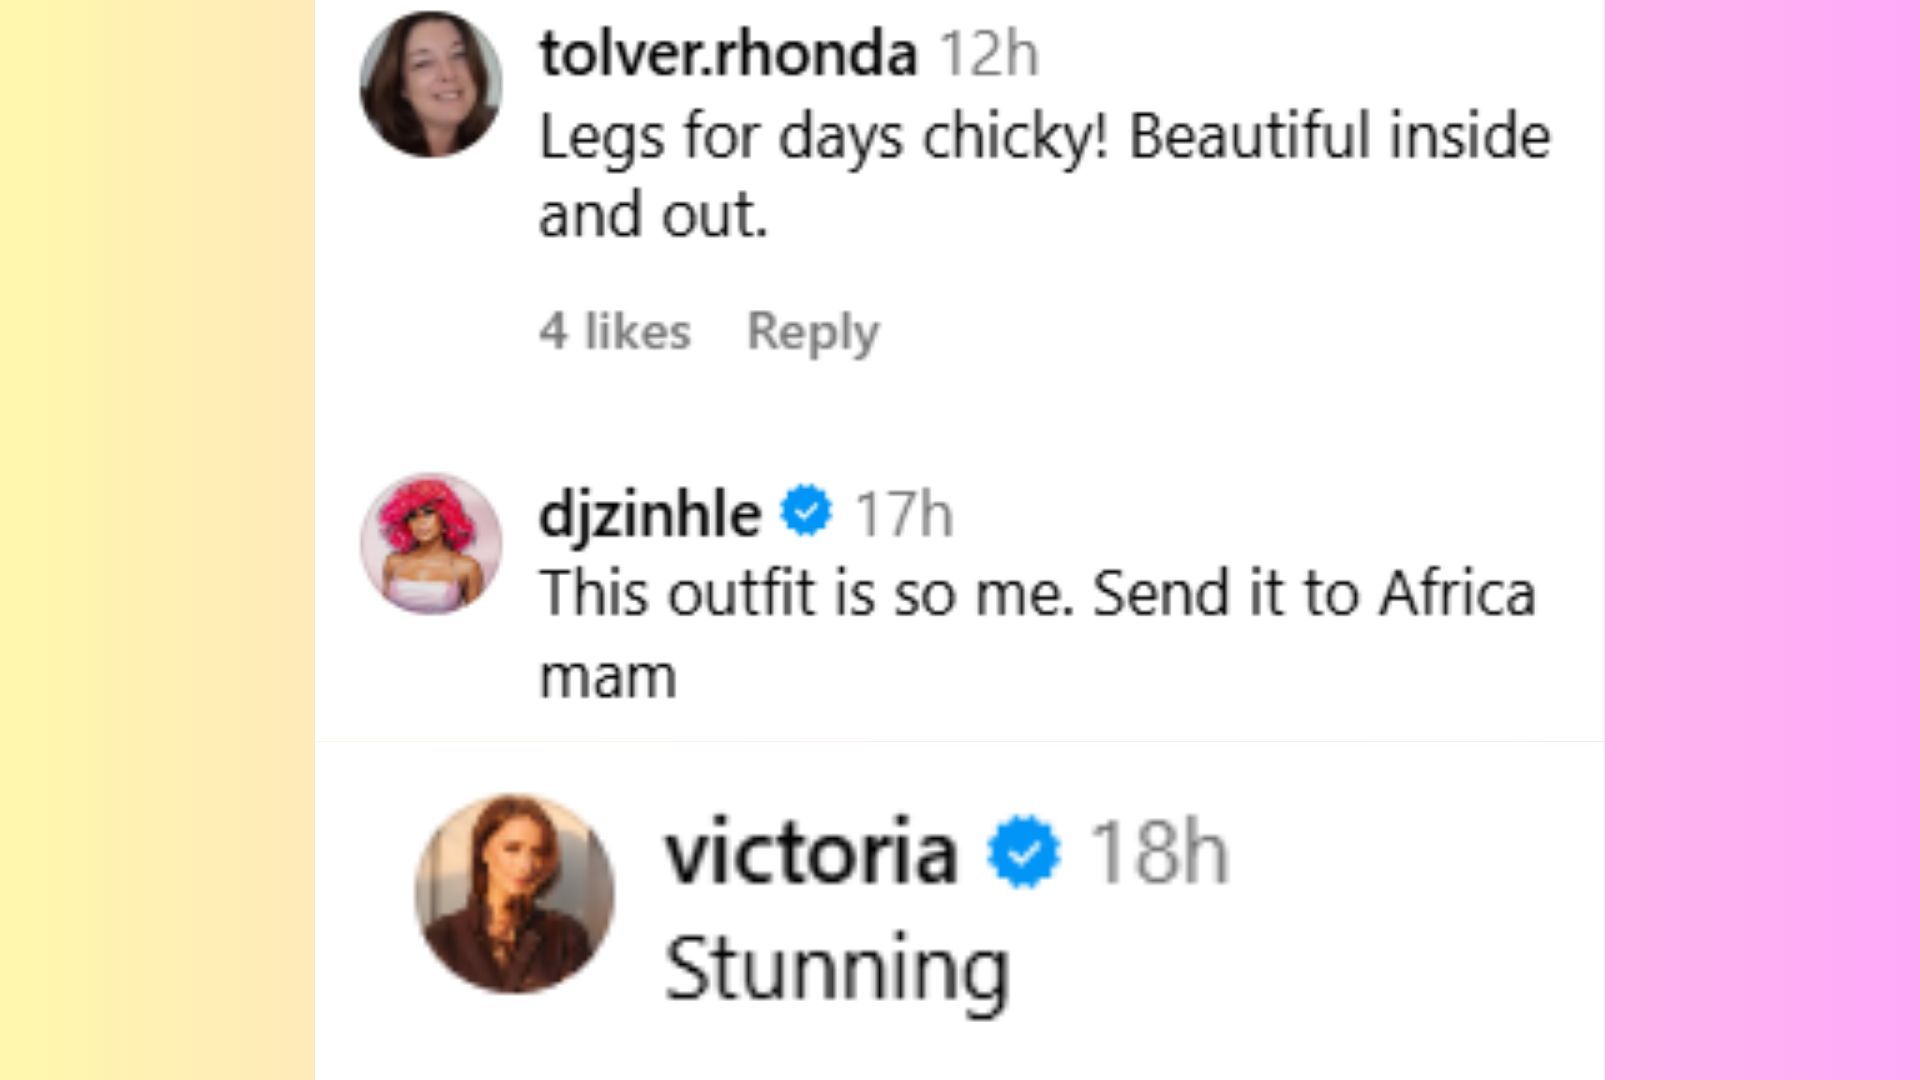
Task: Click the 17h timestamp on djzinhle's comment
Action: tap(904, 514)
